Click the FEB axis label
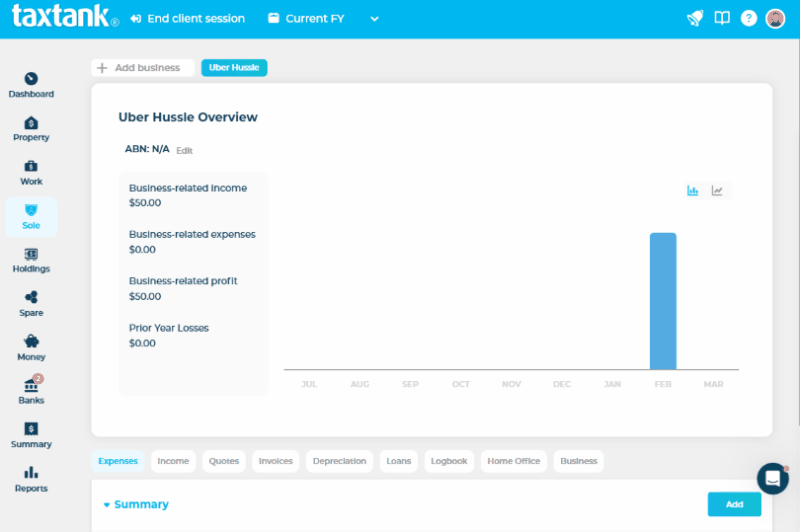 pyautogui.click(x=663, y=384)
